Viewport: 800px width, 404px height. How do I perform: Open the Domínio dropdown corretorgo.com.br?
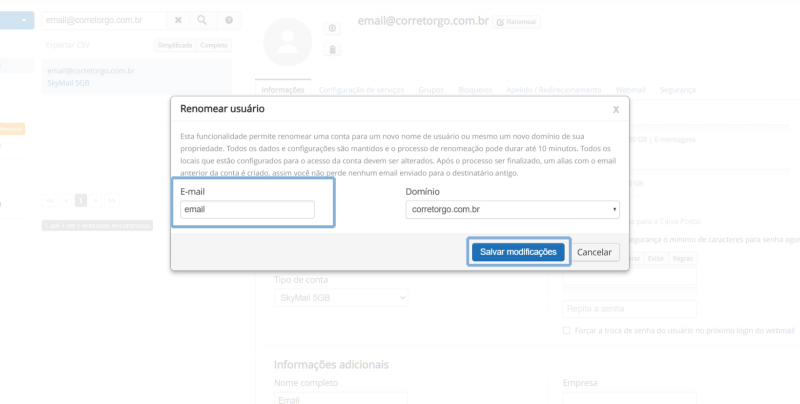click(x=512, y=210)
